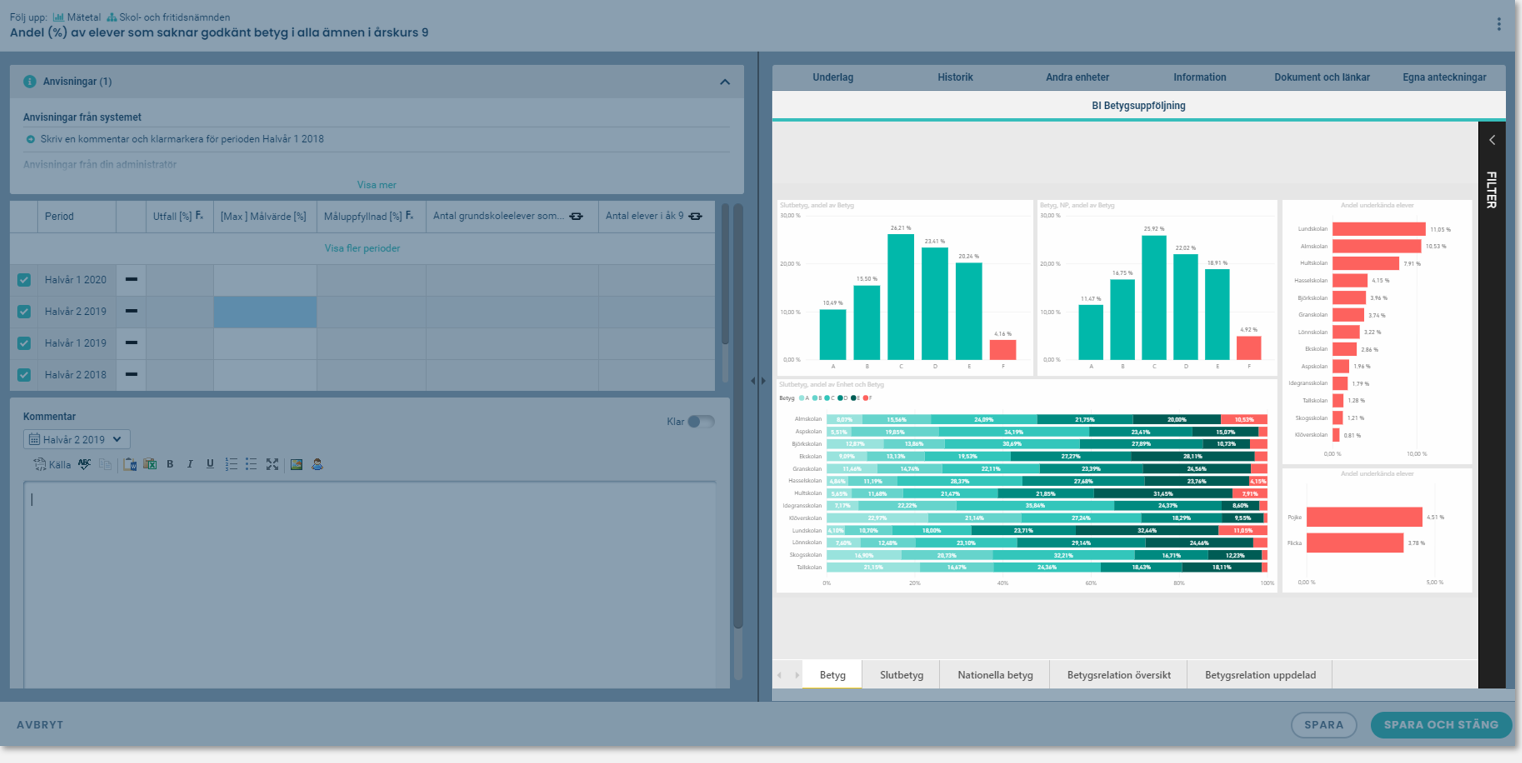Toggle the Klar switch on
Screen dimensions: 1522x763
coord(701,422)
